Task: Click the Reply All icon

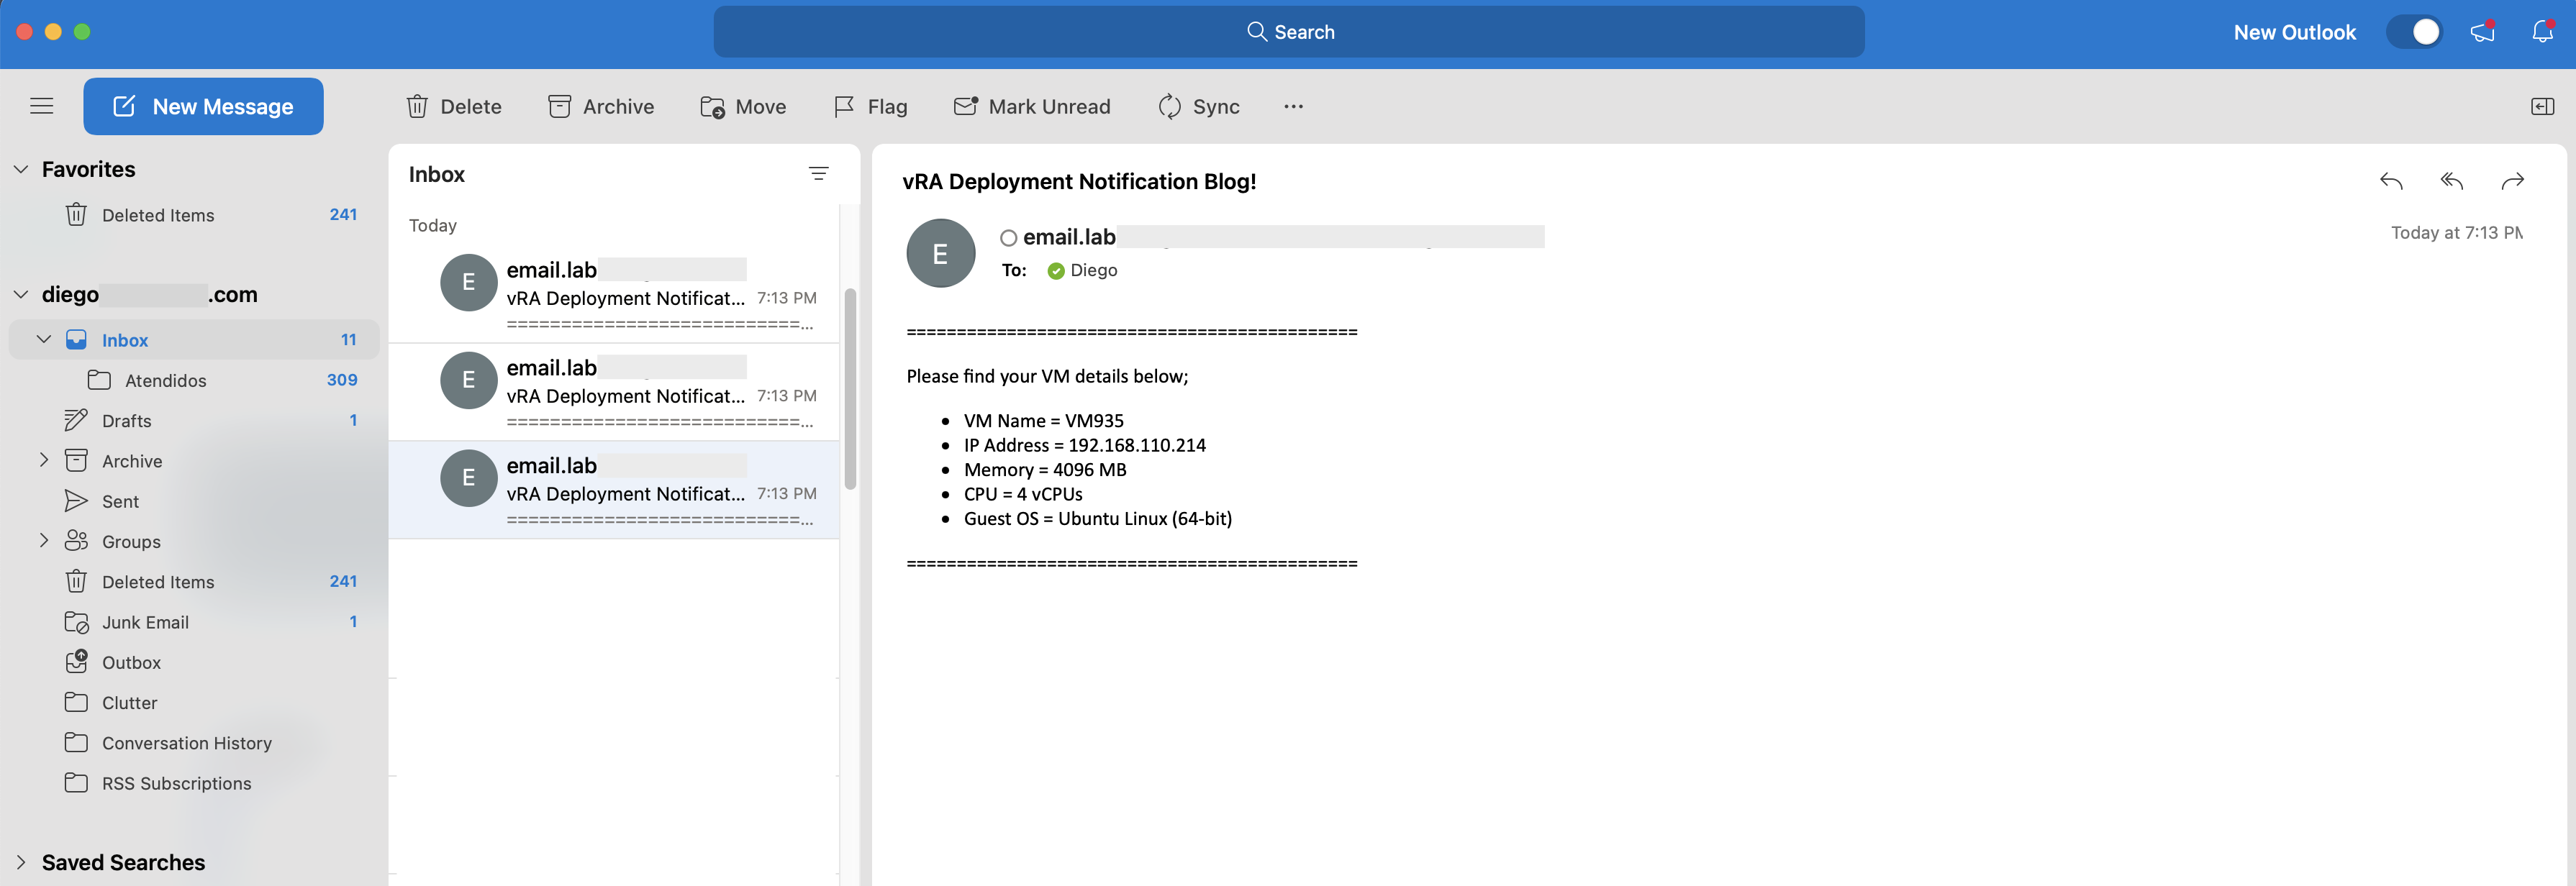Action: (2451, 181)
